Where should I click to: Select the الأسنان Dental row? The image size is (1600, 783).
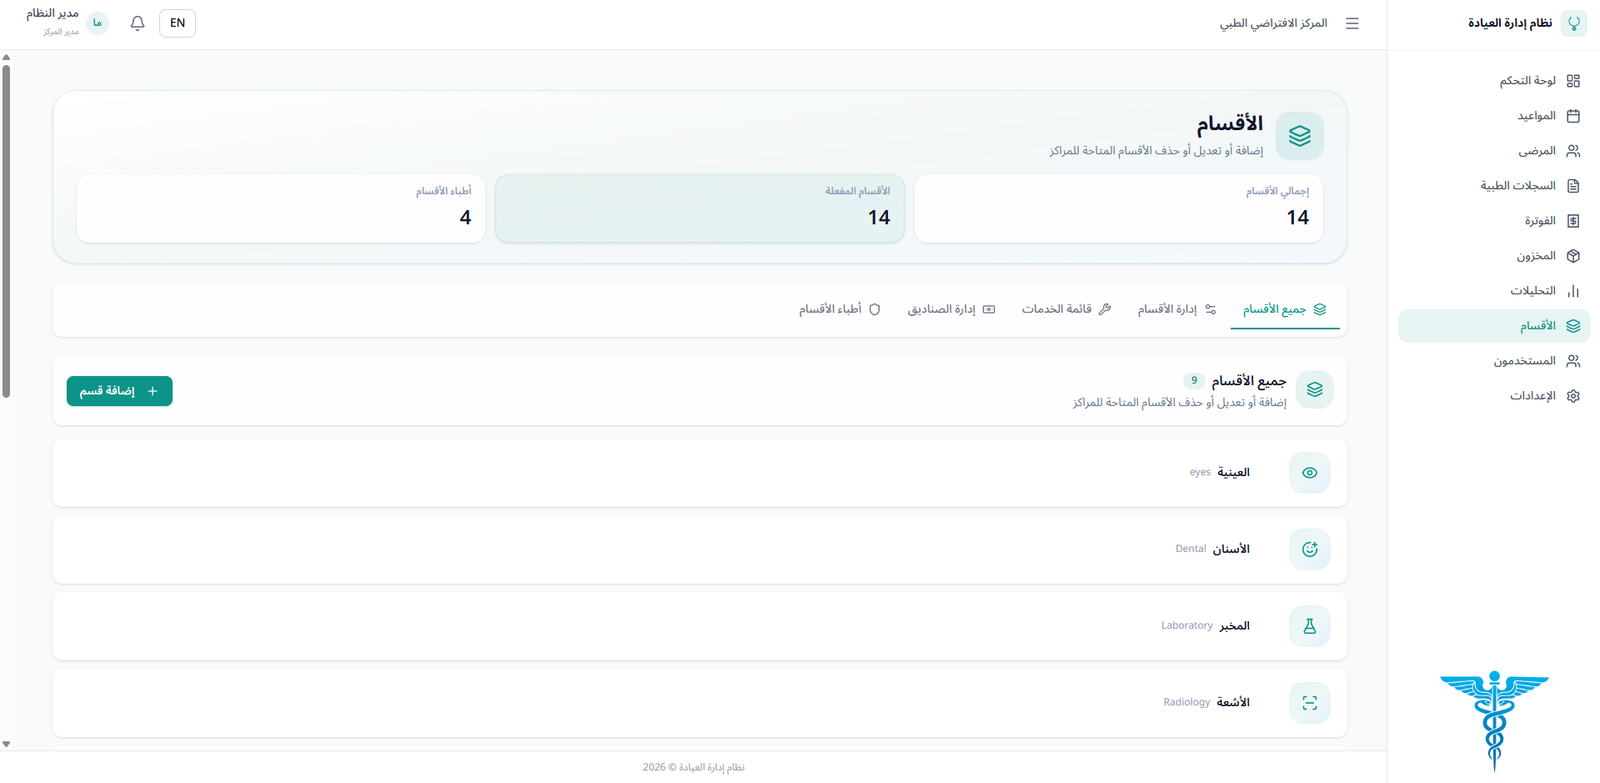click(x=699, y=549)
